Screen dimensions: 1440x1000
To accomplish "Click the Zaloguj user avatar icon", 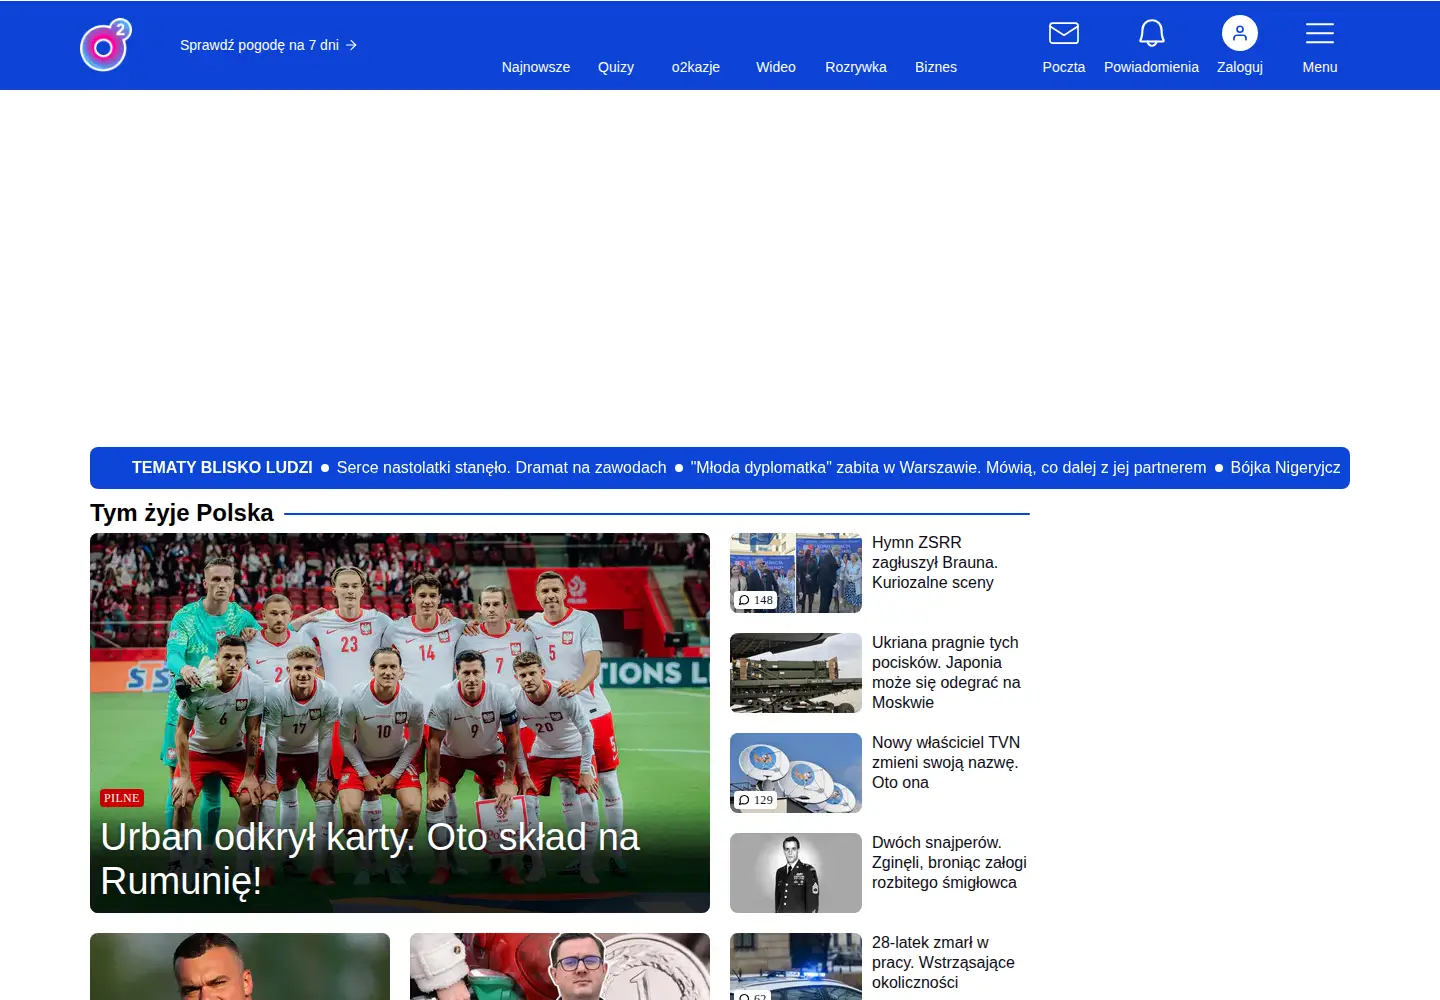I will pyautogui.click(x=1239, y=33).
